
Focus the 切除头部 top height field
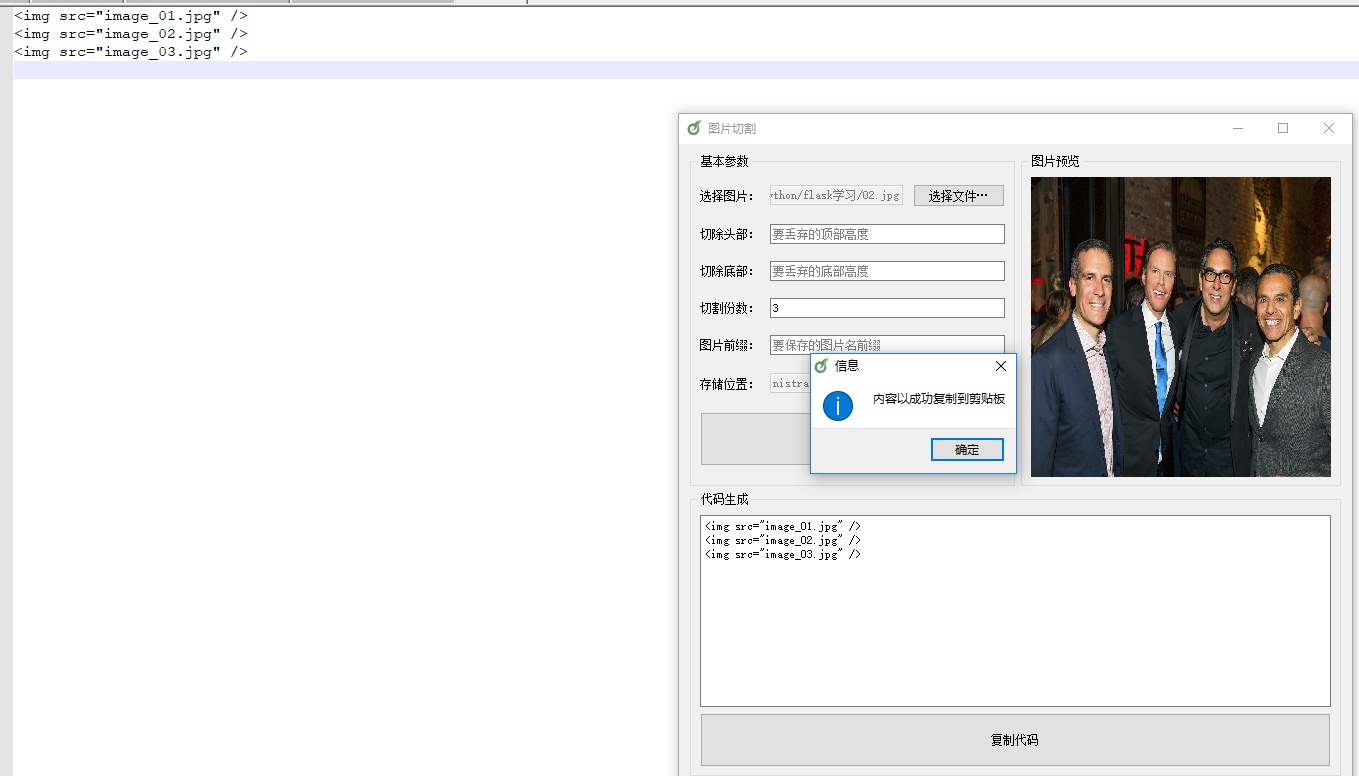pyautogui.click(x=886, y=234)
